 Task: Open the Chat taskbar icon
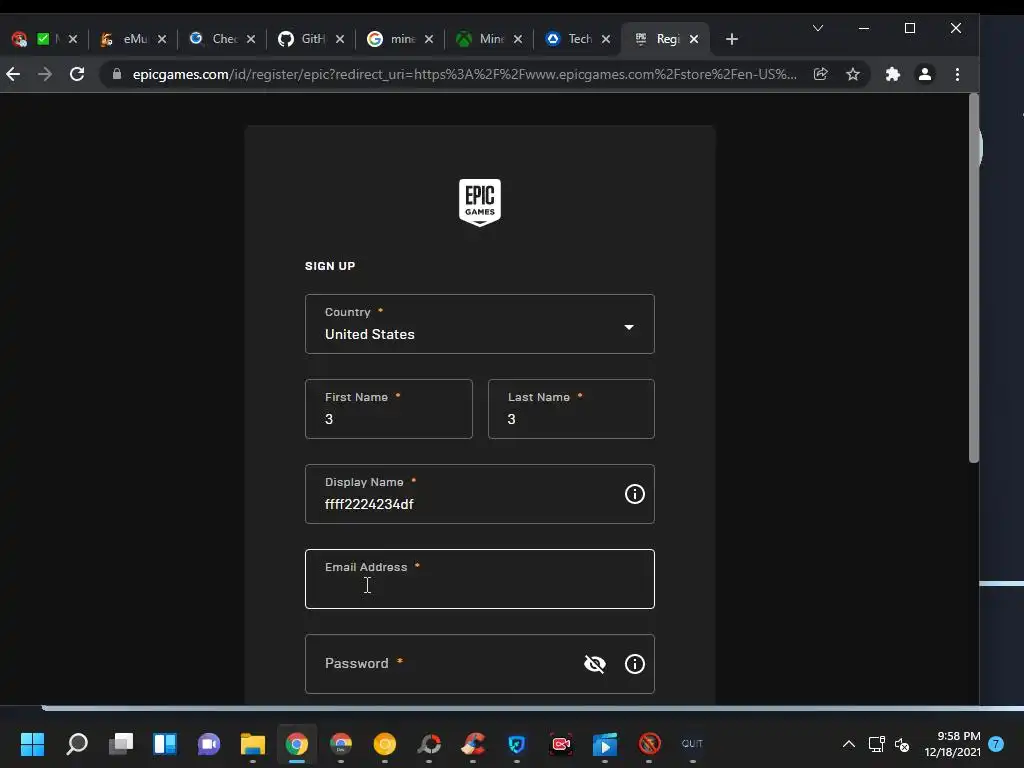(209, 743)
